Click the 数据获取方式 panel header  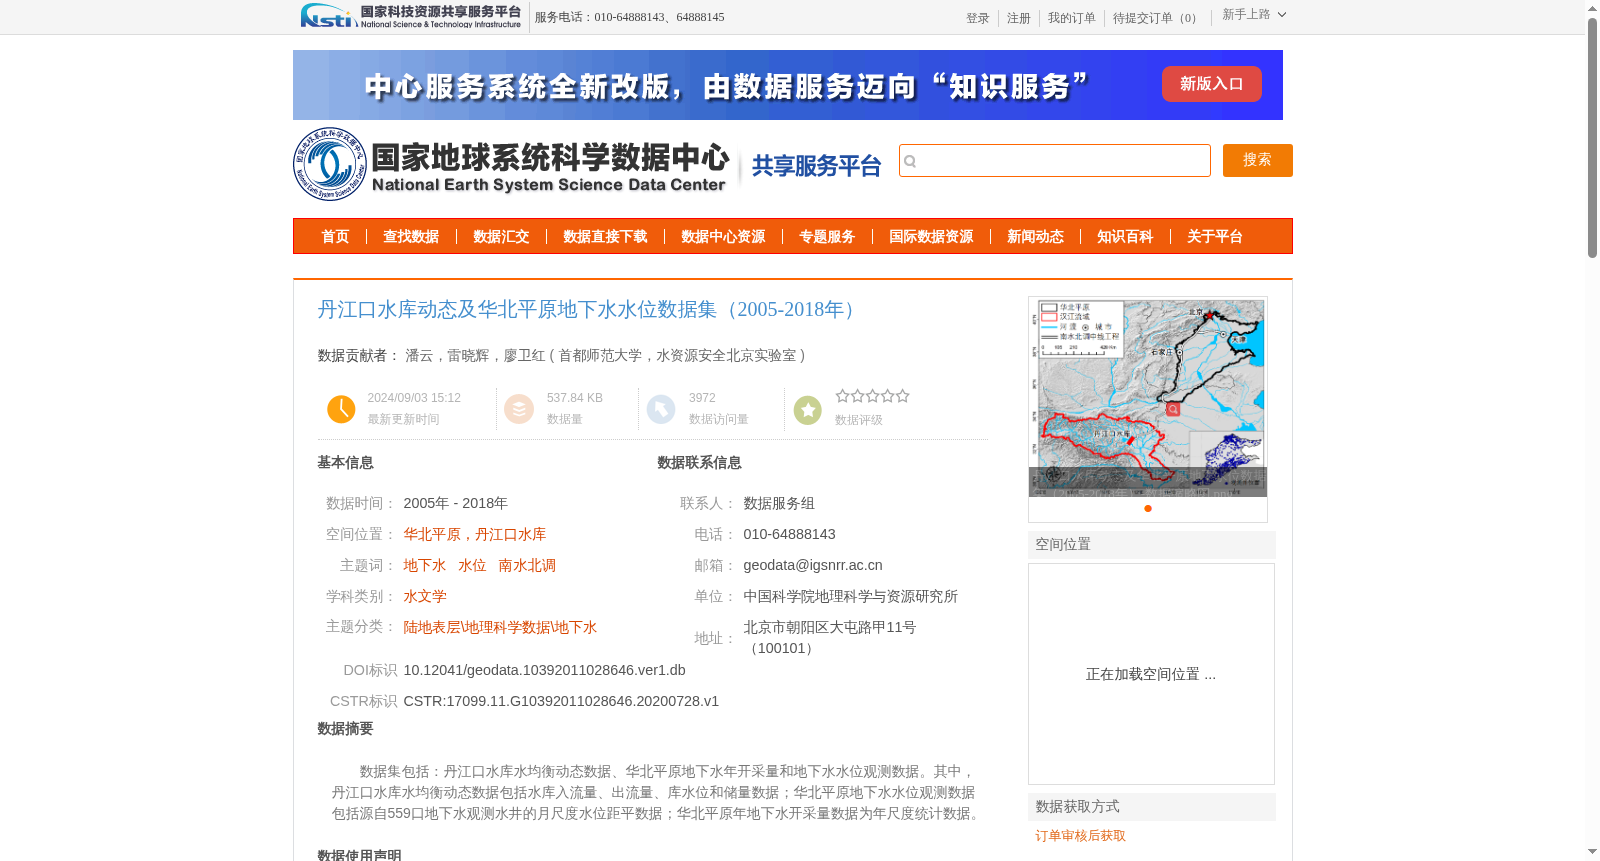pyautogui.click(x=1152, y=807)
